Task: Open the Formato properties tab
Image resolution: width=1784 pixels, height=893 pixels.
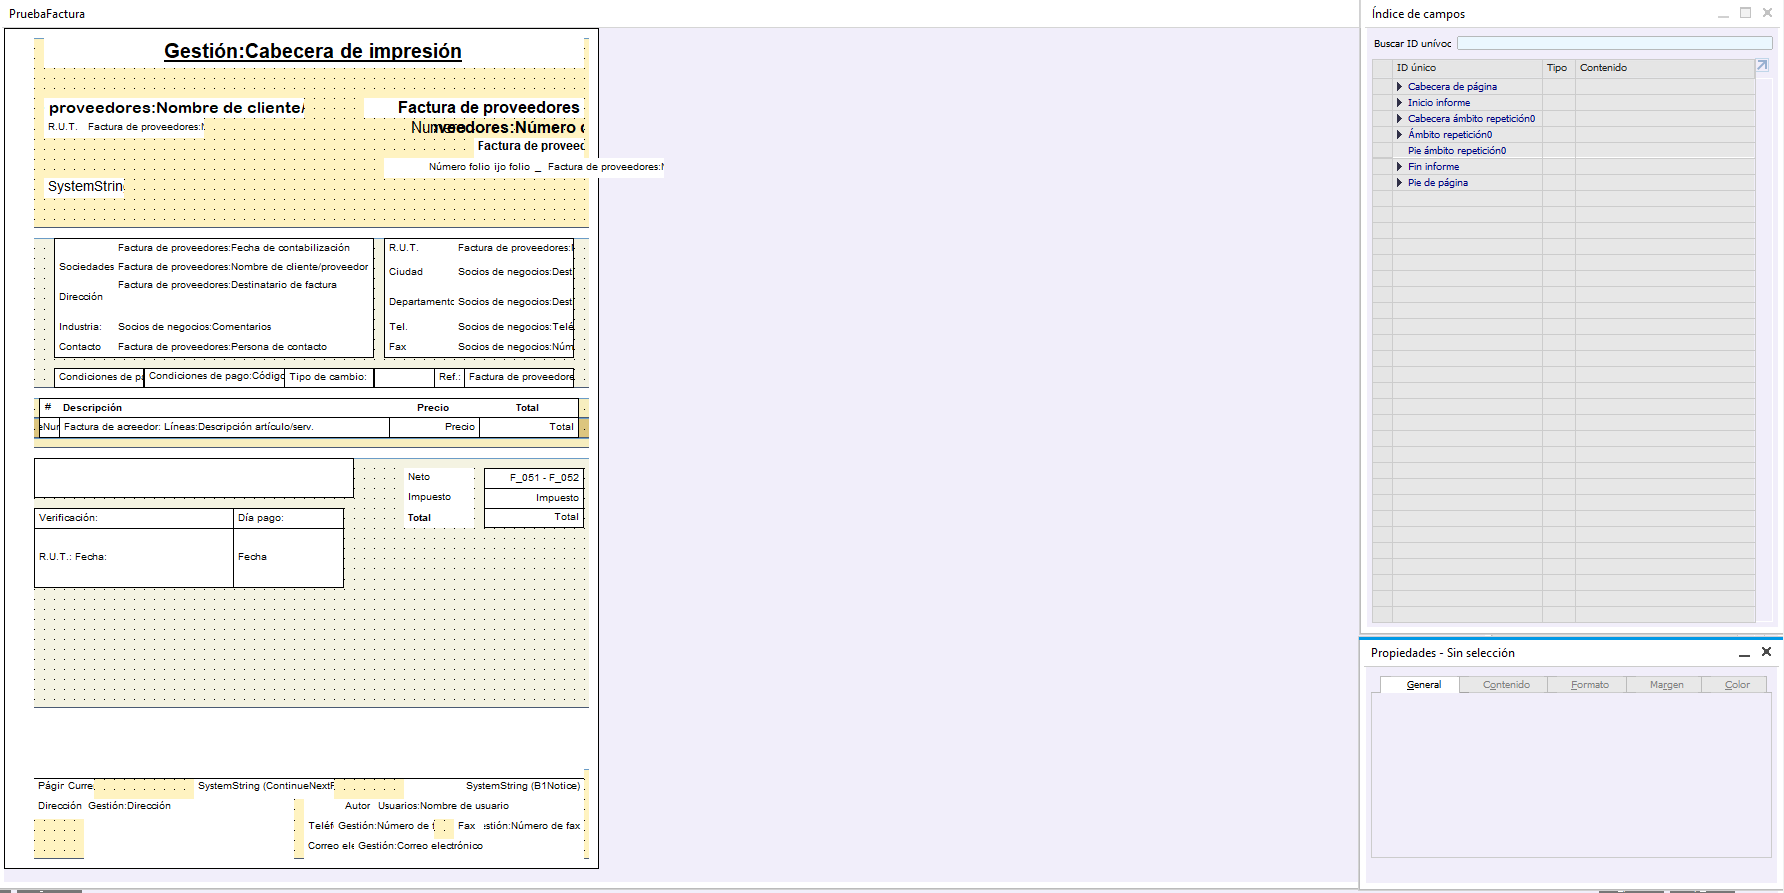Action: point(1589,685)
